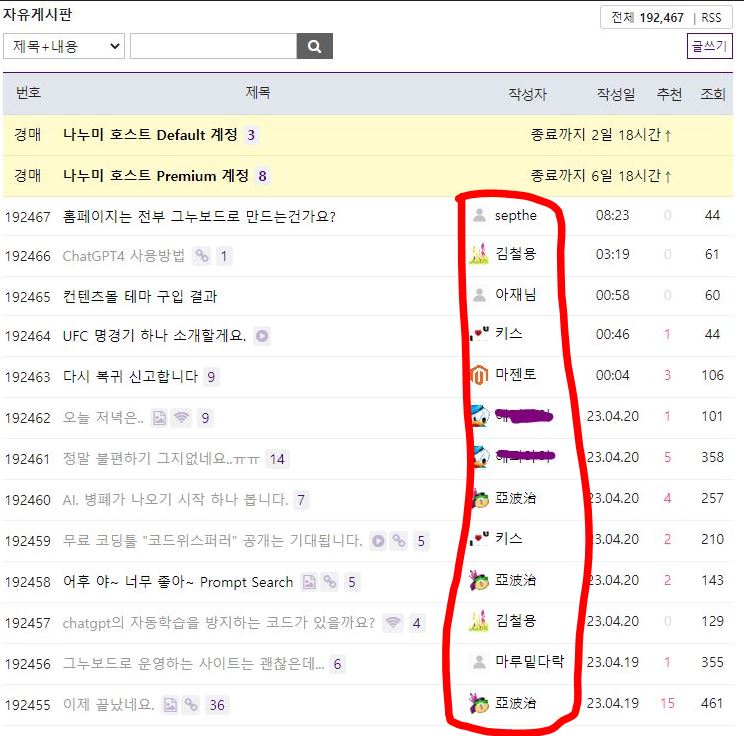
Task: Open post 그누보드로 운영하는 사이트는 괜찮은데...
Action: coord(194,663)
